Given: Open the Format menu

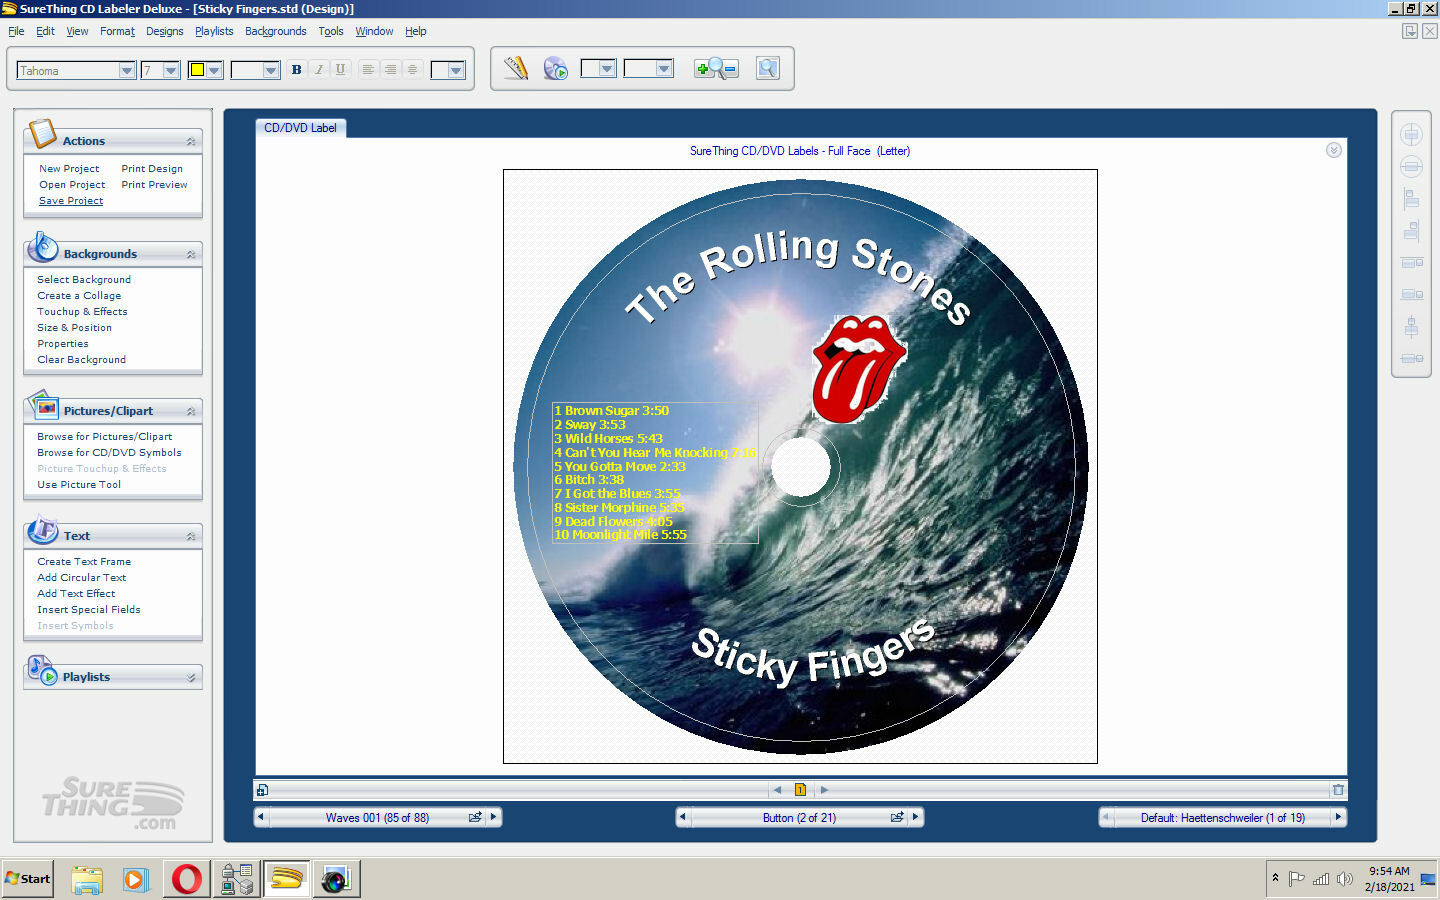Looking at the screenshot, I should [117, 31].
